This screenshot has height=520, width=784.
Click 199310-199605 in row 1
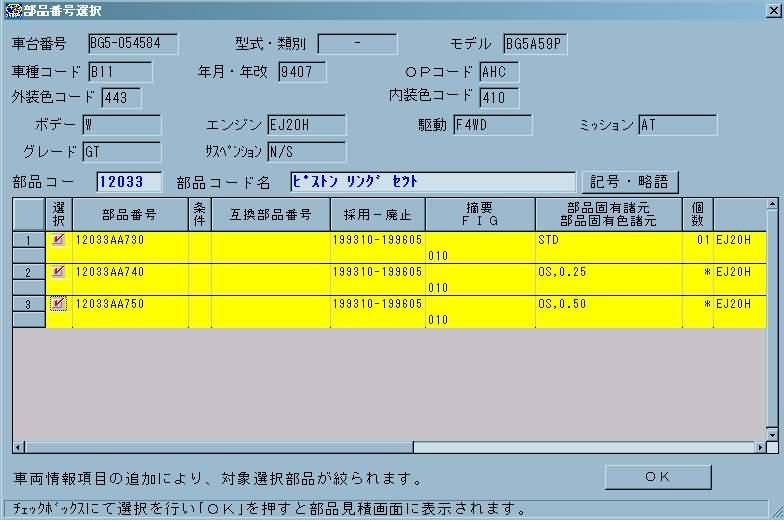point(378,240)
